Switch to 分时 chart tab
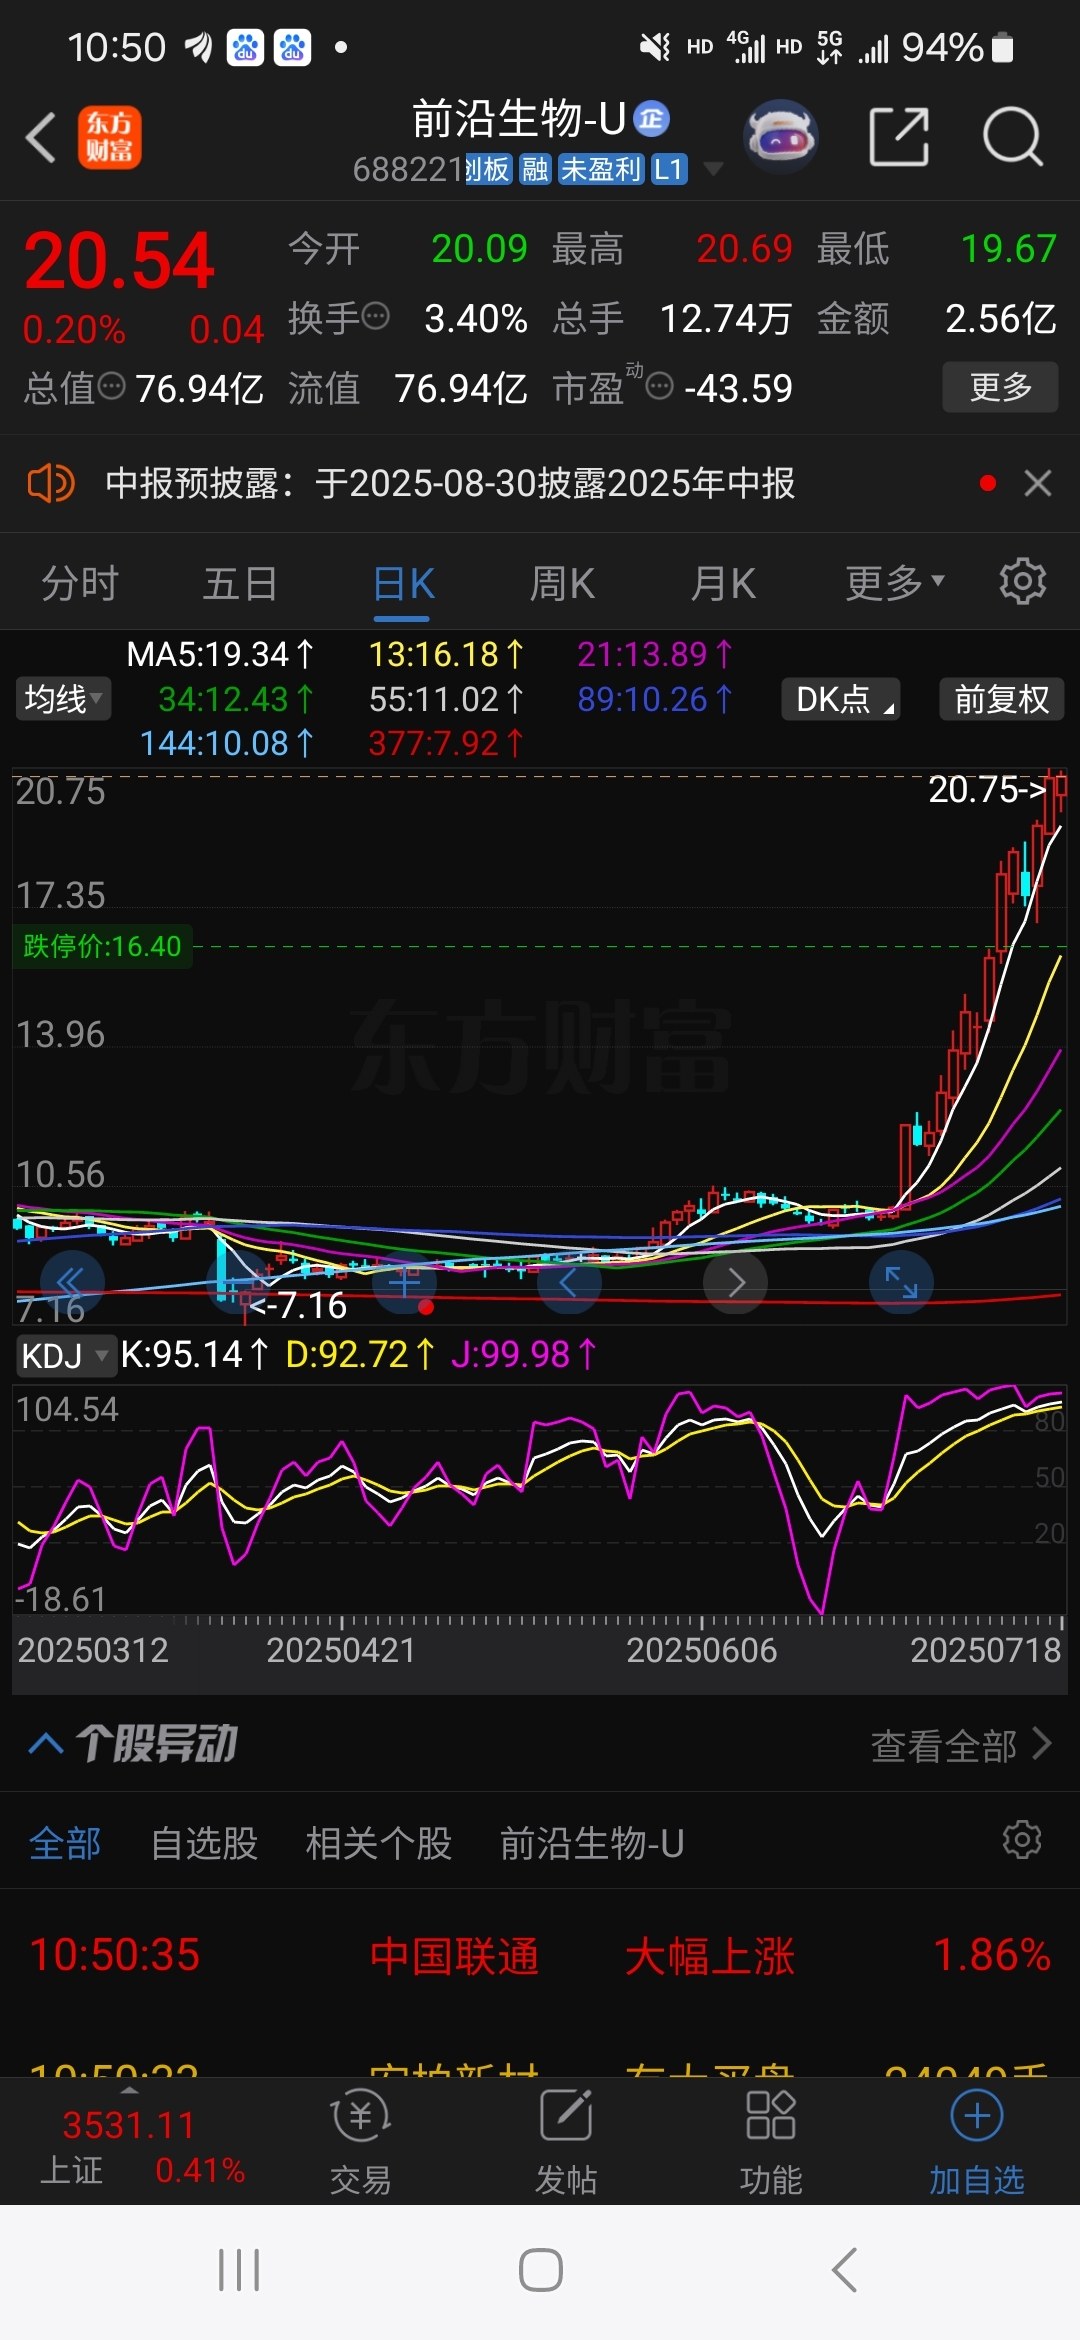 [80, 583]
